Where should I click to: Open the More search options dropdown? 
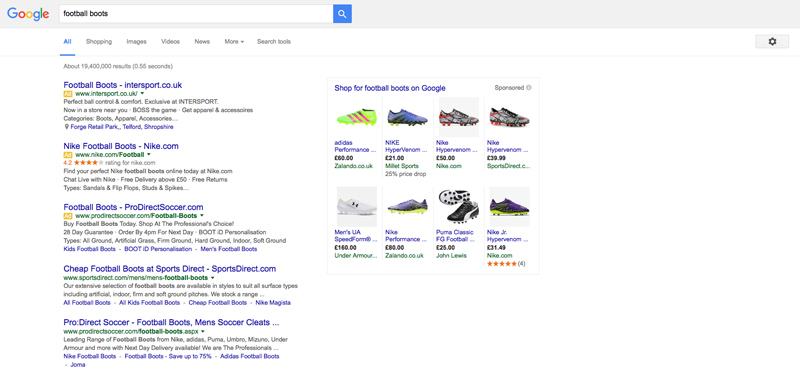click(234, 42)
